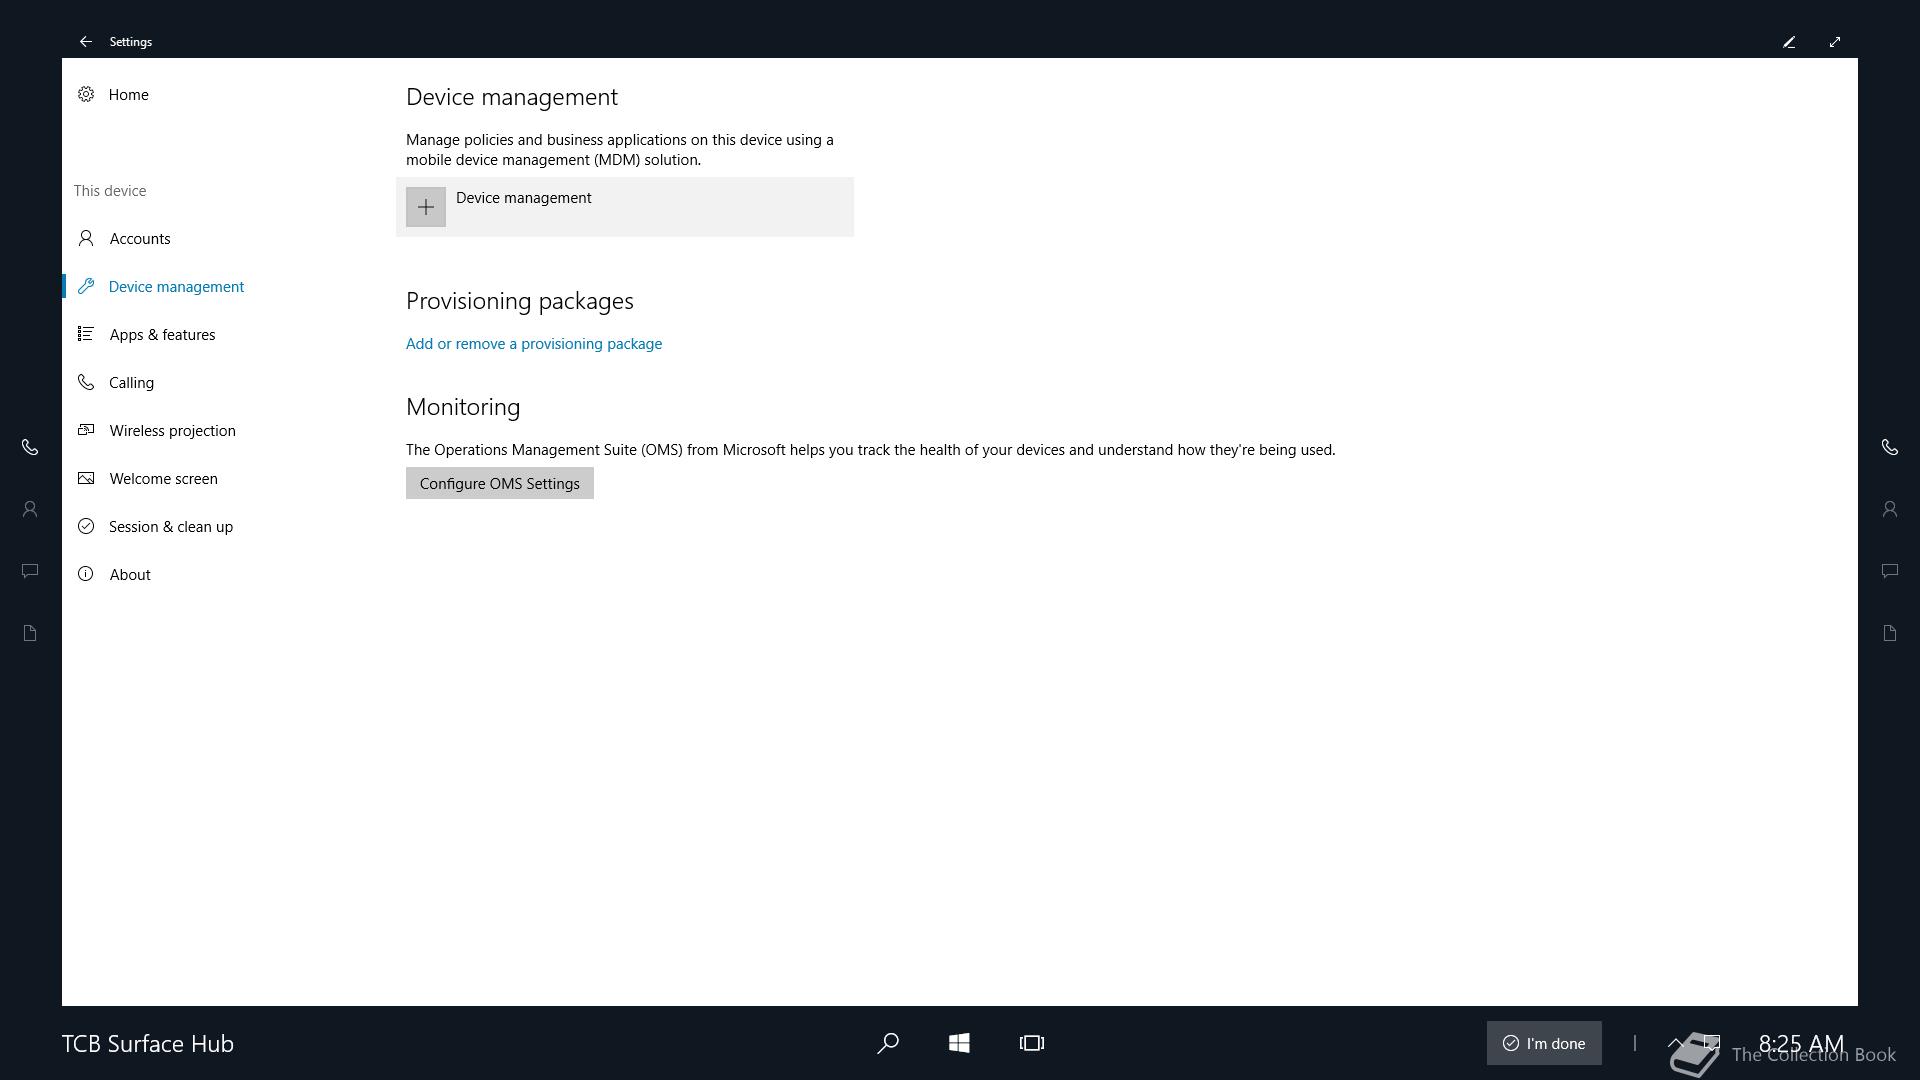The width and height of the screenshot is (1920, 1080).
Task: Open chat bubble on the right edge bar
Action: [x=1890, y=571]
